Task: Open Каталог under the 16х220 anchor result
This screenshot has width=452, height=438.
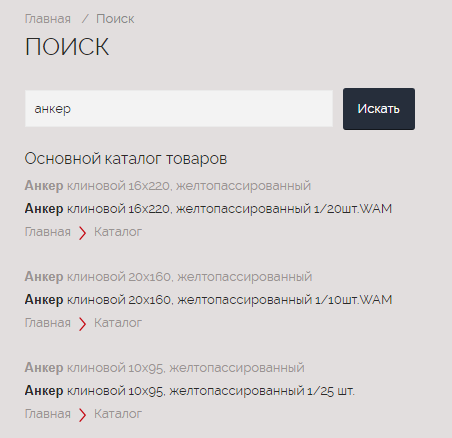Action: [x=118, y=232]
